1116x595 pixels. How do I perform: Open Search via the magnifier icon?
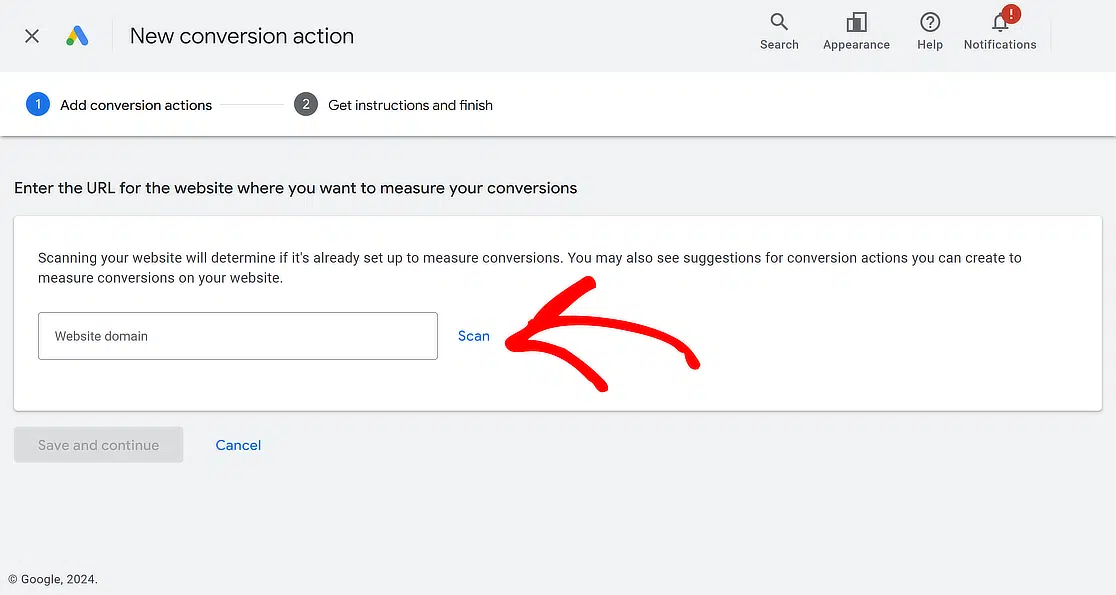click(x=779, y=22)
